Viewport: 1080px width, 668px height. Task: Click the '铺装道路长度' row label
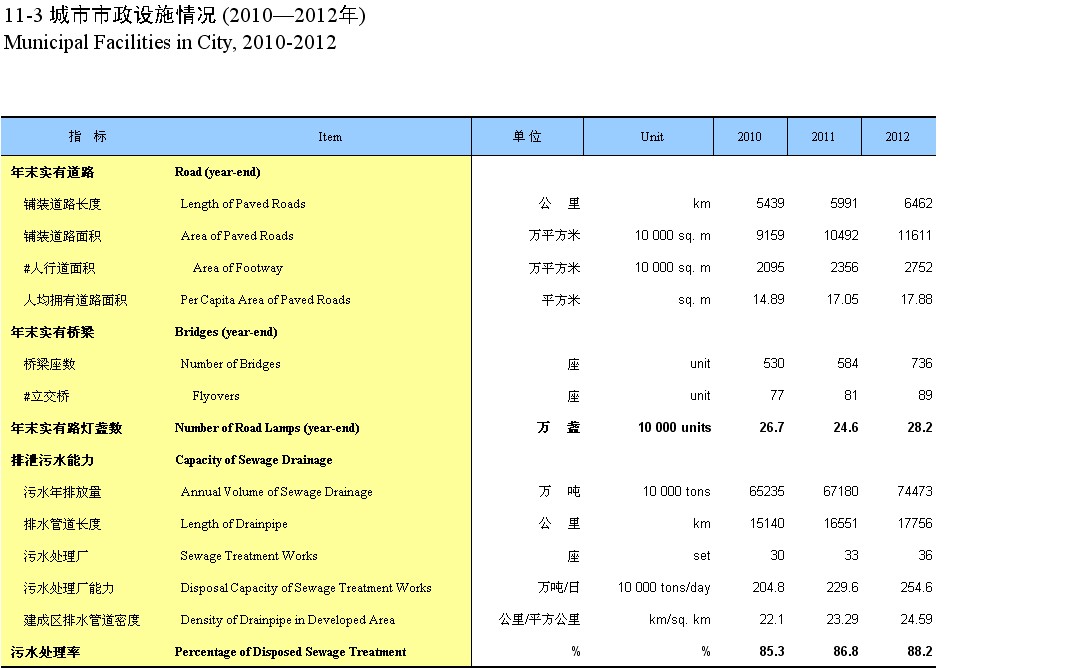click(62, 205)
